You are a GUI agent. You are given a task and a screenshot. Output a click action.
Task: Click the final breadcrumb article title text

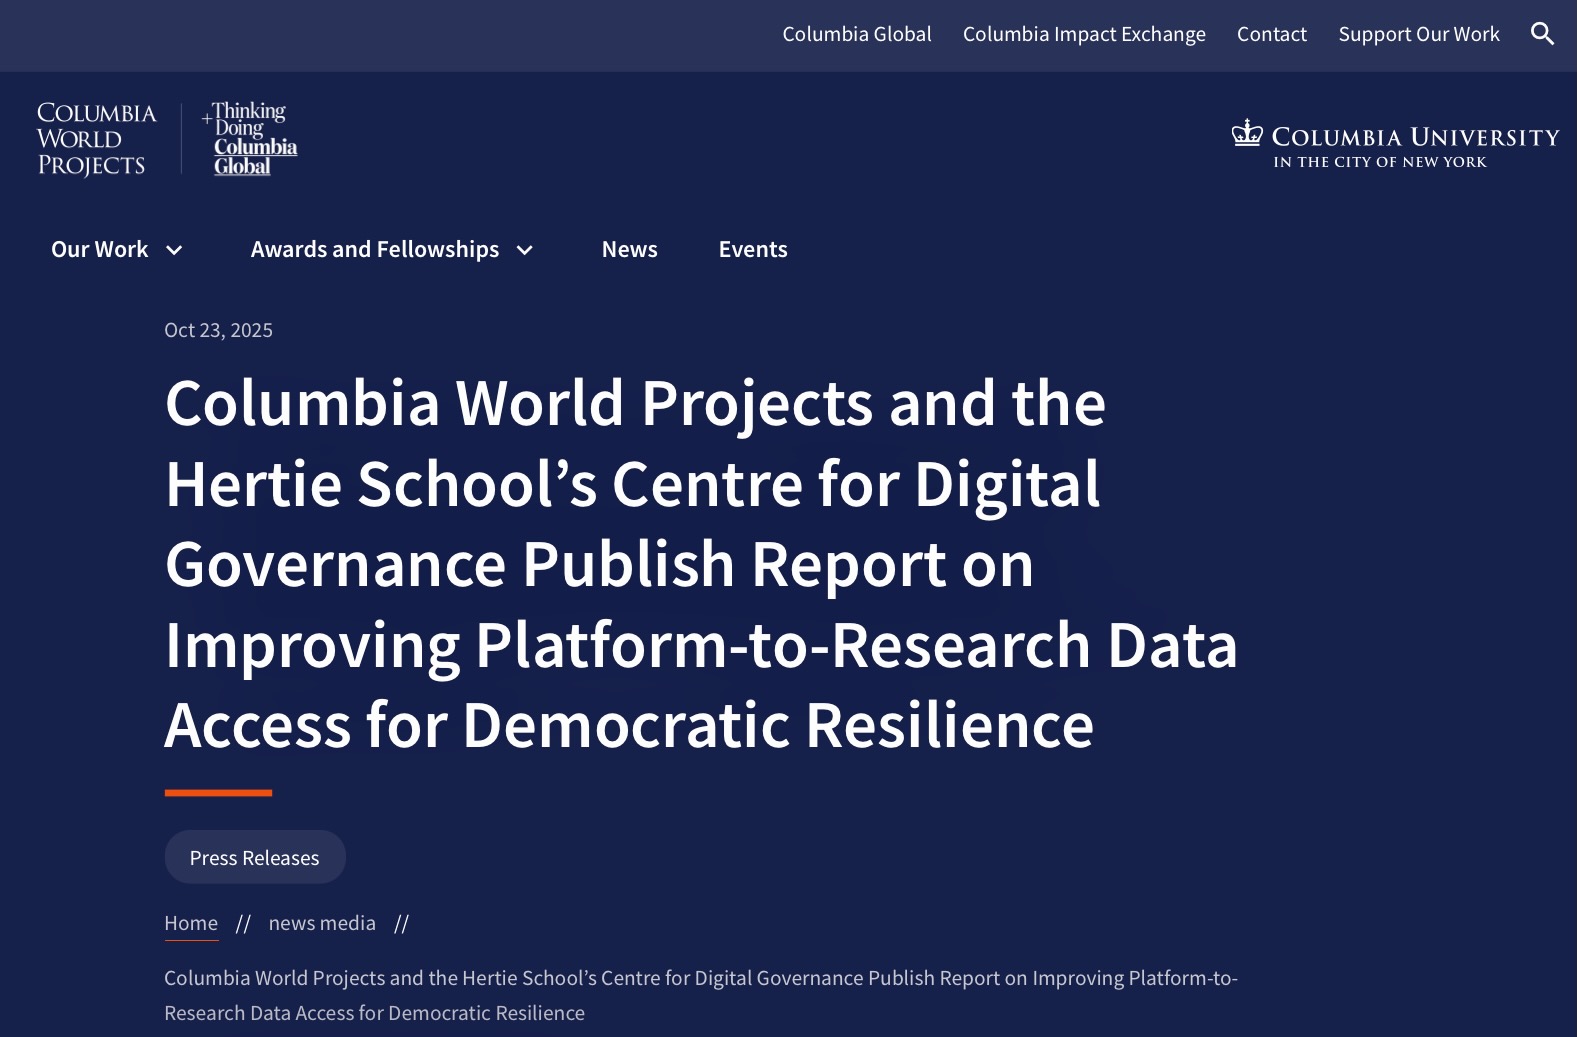pos(700,995)
